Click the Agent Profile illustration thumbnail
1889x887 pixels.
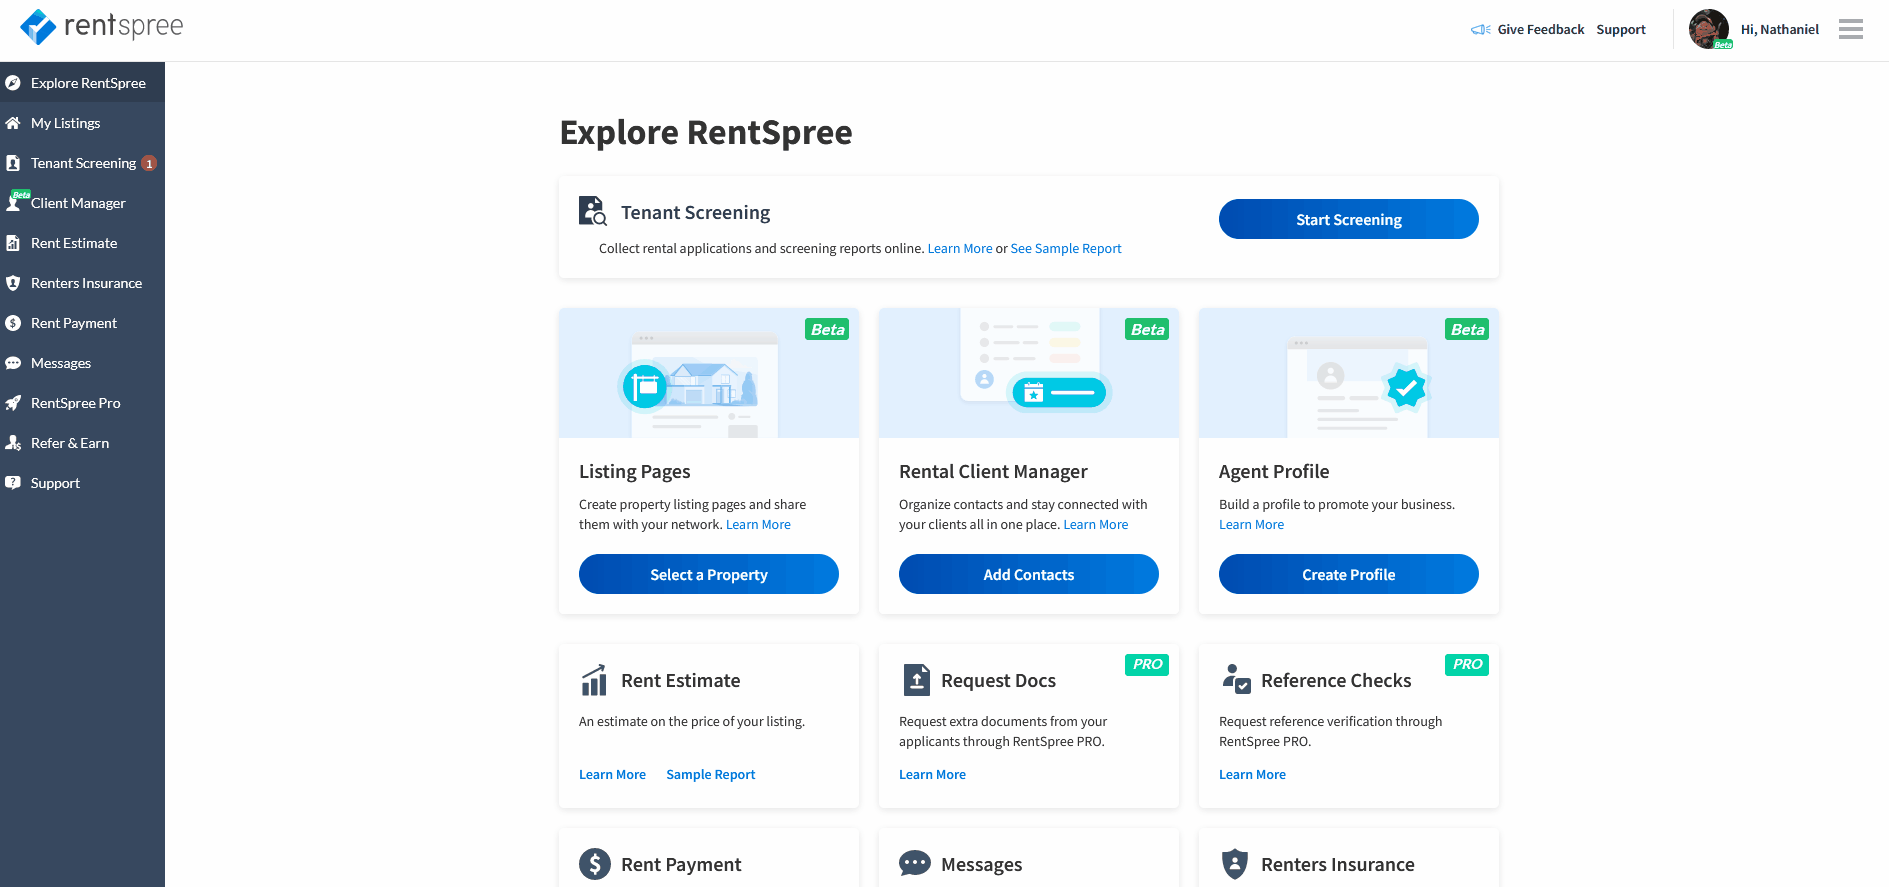click(x=1348, y=373)
